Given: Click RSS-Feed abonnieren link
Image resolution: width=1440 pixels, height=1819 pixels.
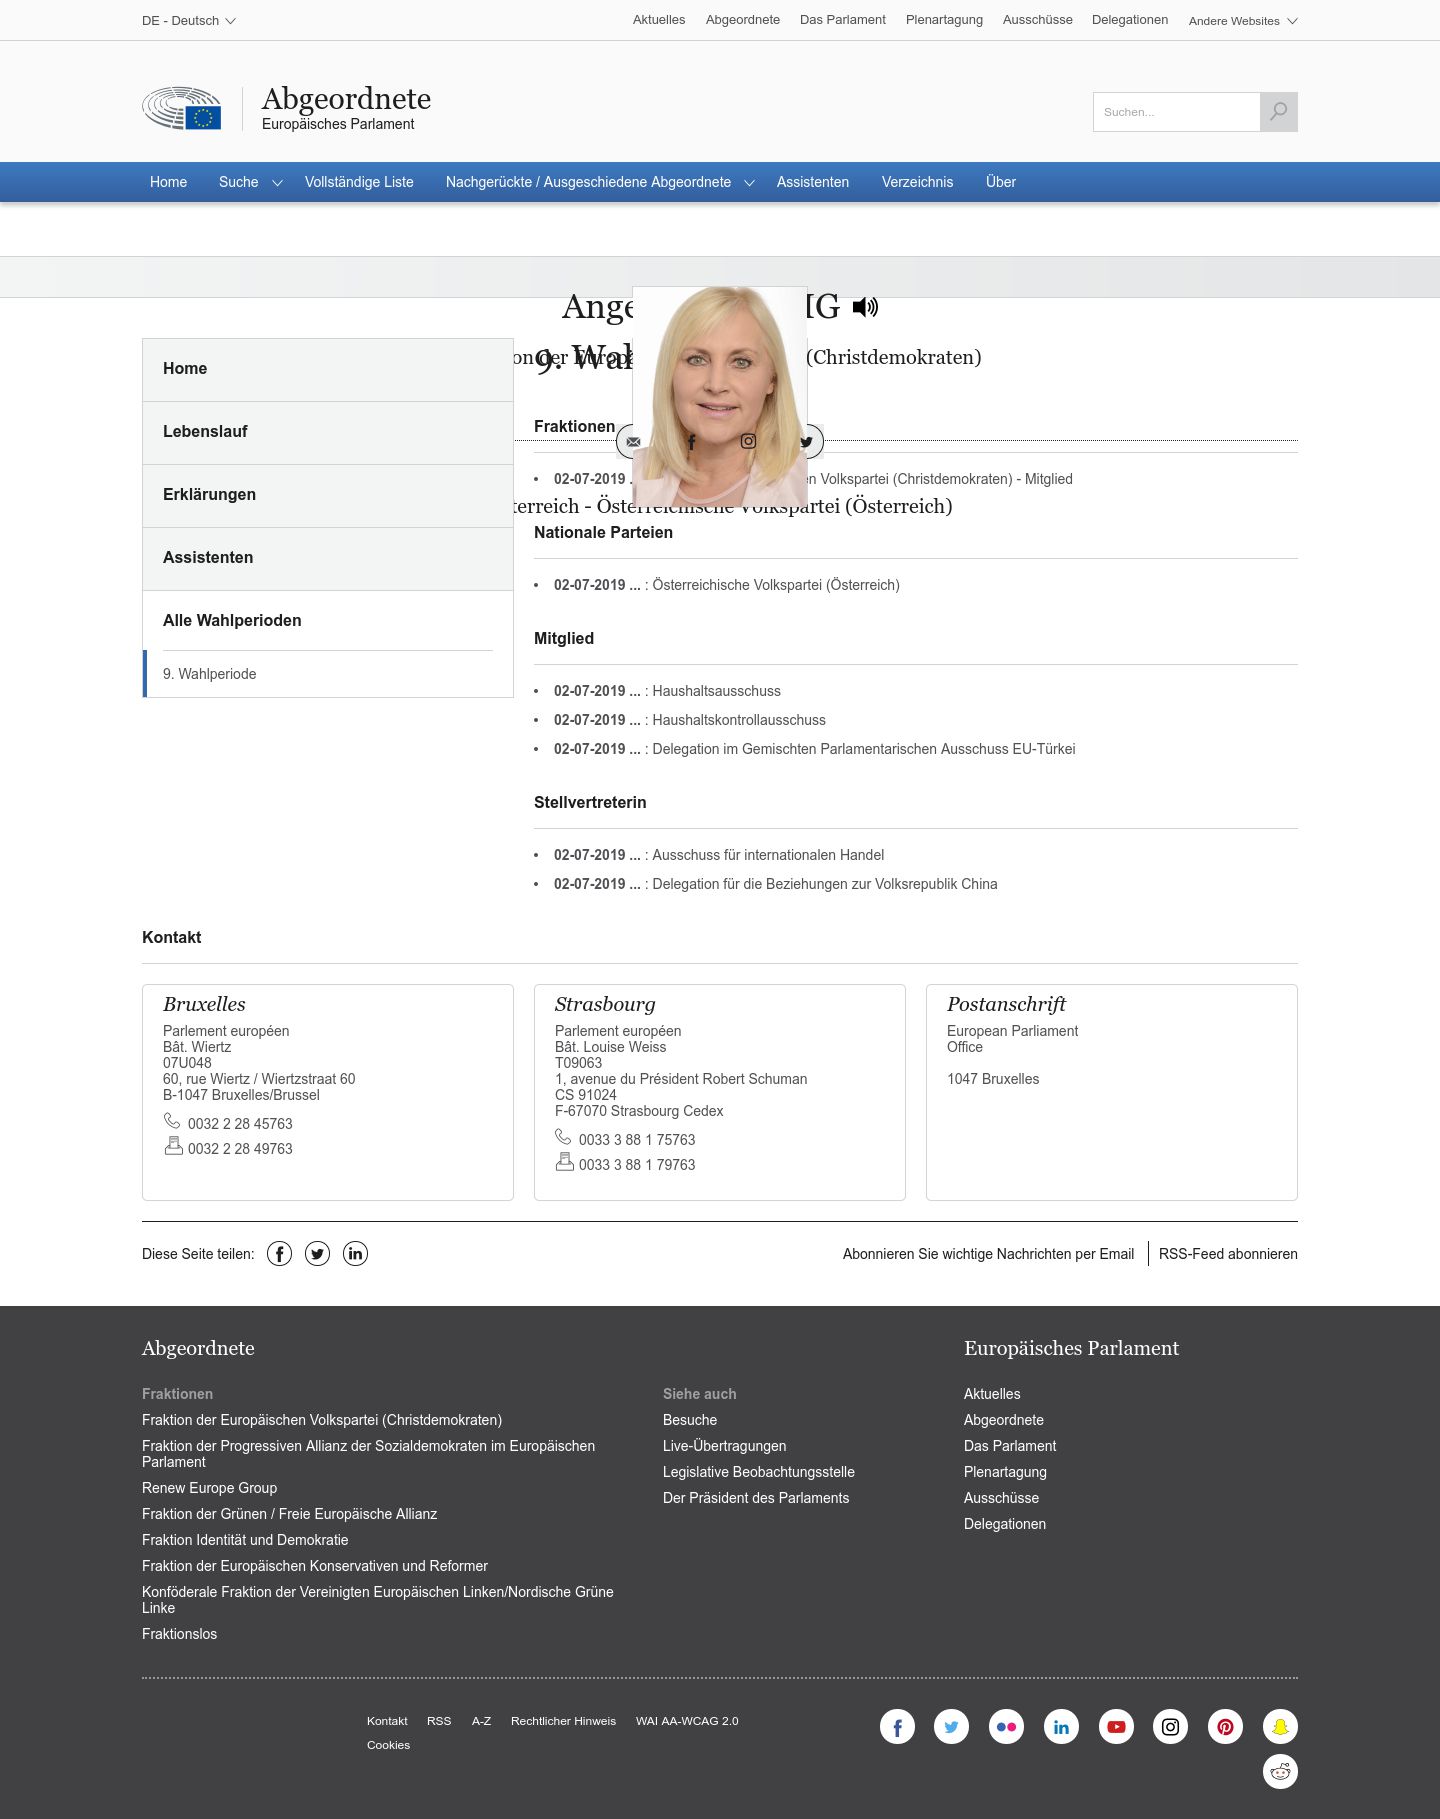Looking at the screenshot, I should click(1228, 1254).
